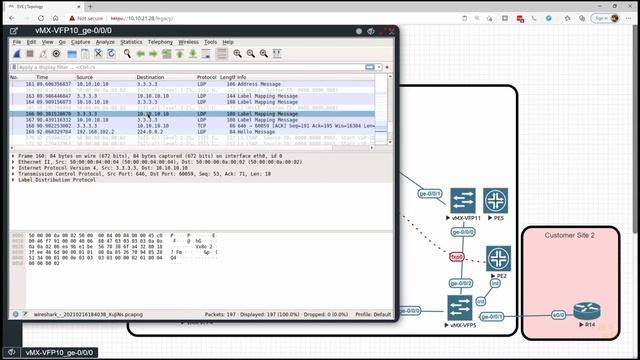Sort by the Protocol column header

[207, 77]
